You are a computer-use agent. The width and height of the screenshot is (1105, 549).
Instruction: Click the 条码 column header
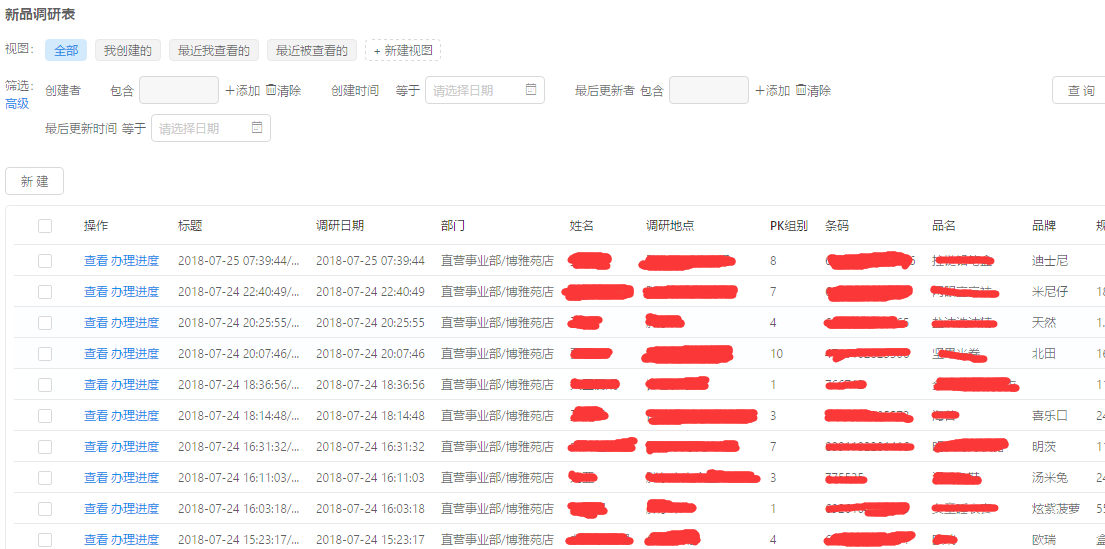[x=837, y=226]
